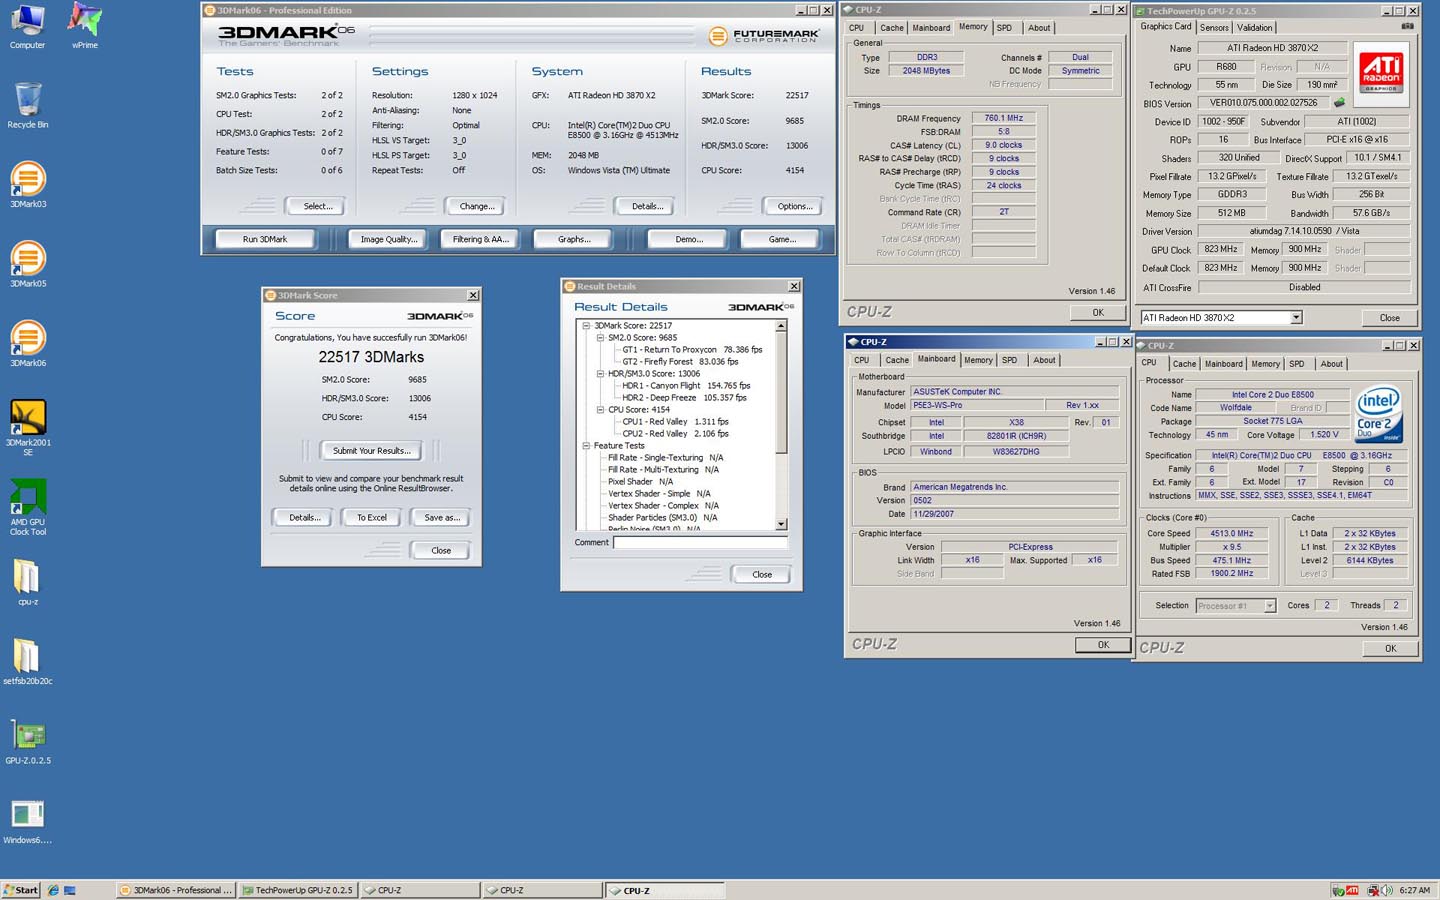Click GPU-Z screenshot camera icon
Viewport: 1440px width, 900px height.
click(x=1407, y=27)
